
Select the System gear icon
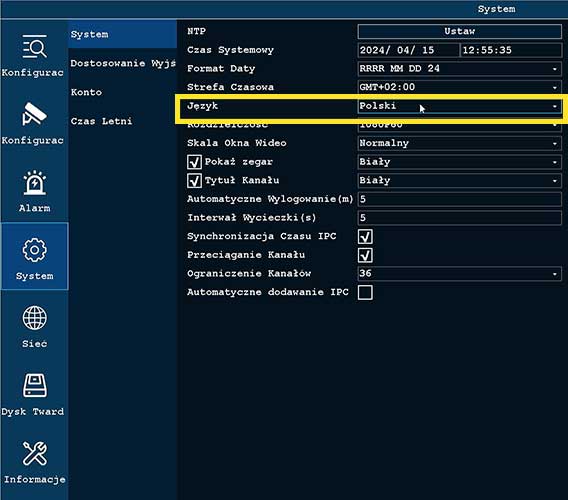(x=34, y=250)
